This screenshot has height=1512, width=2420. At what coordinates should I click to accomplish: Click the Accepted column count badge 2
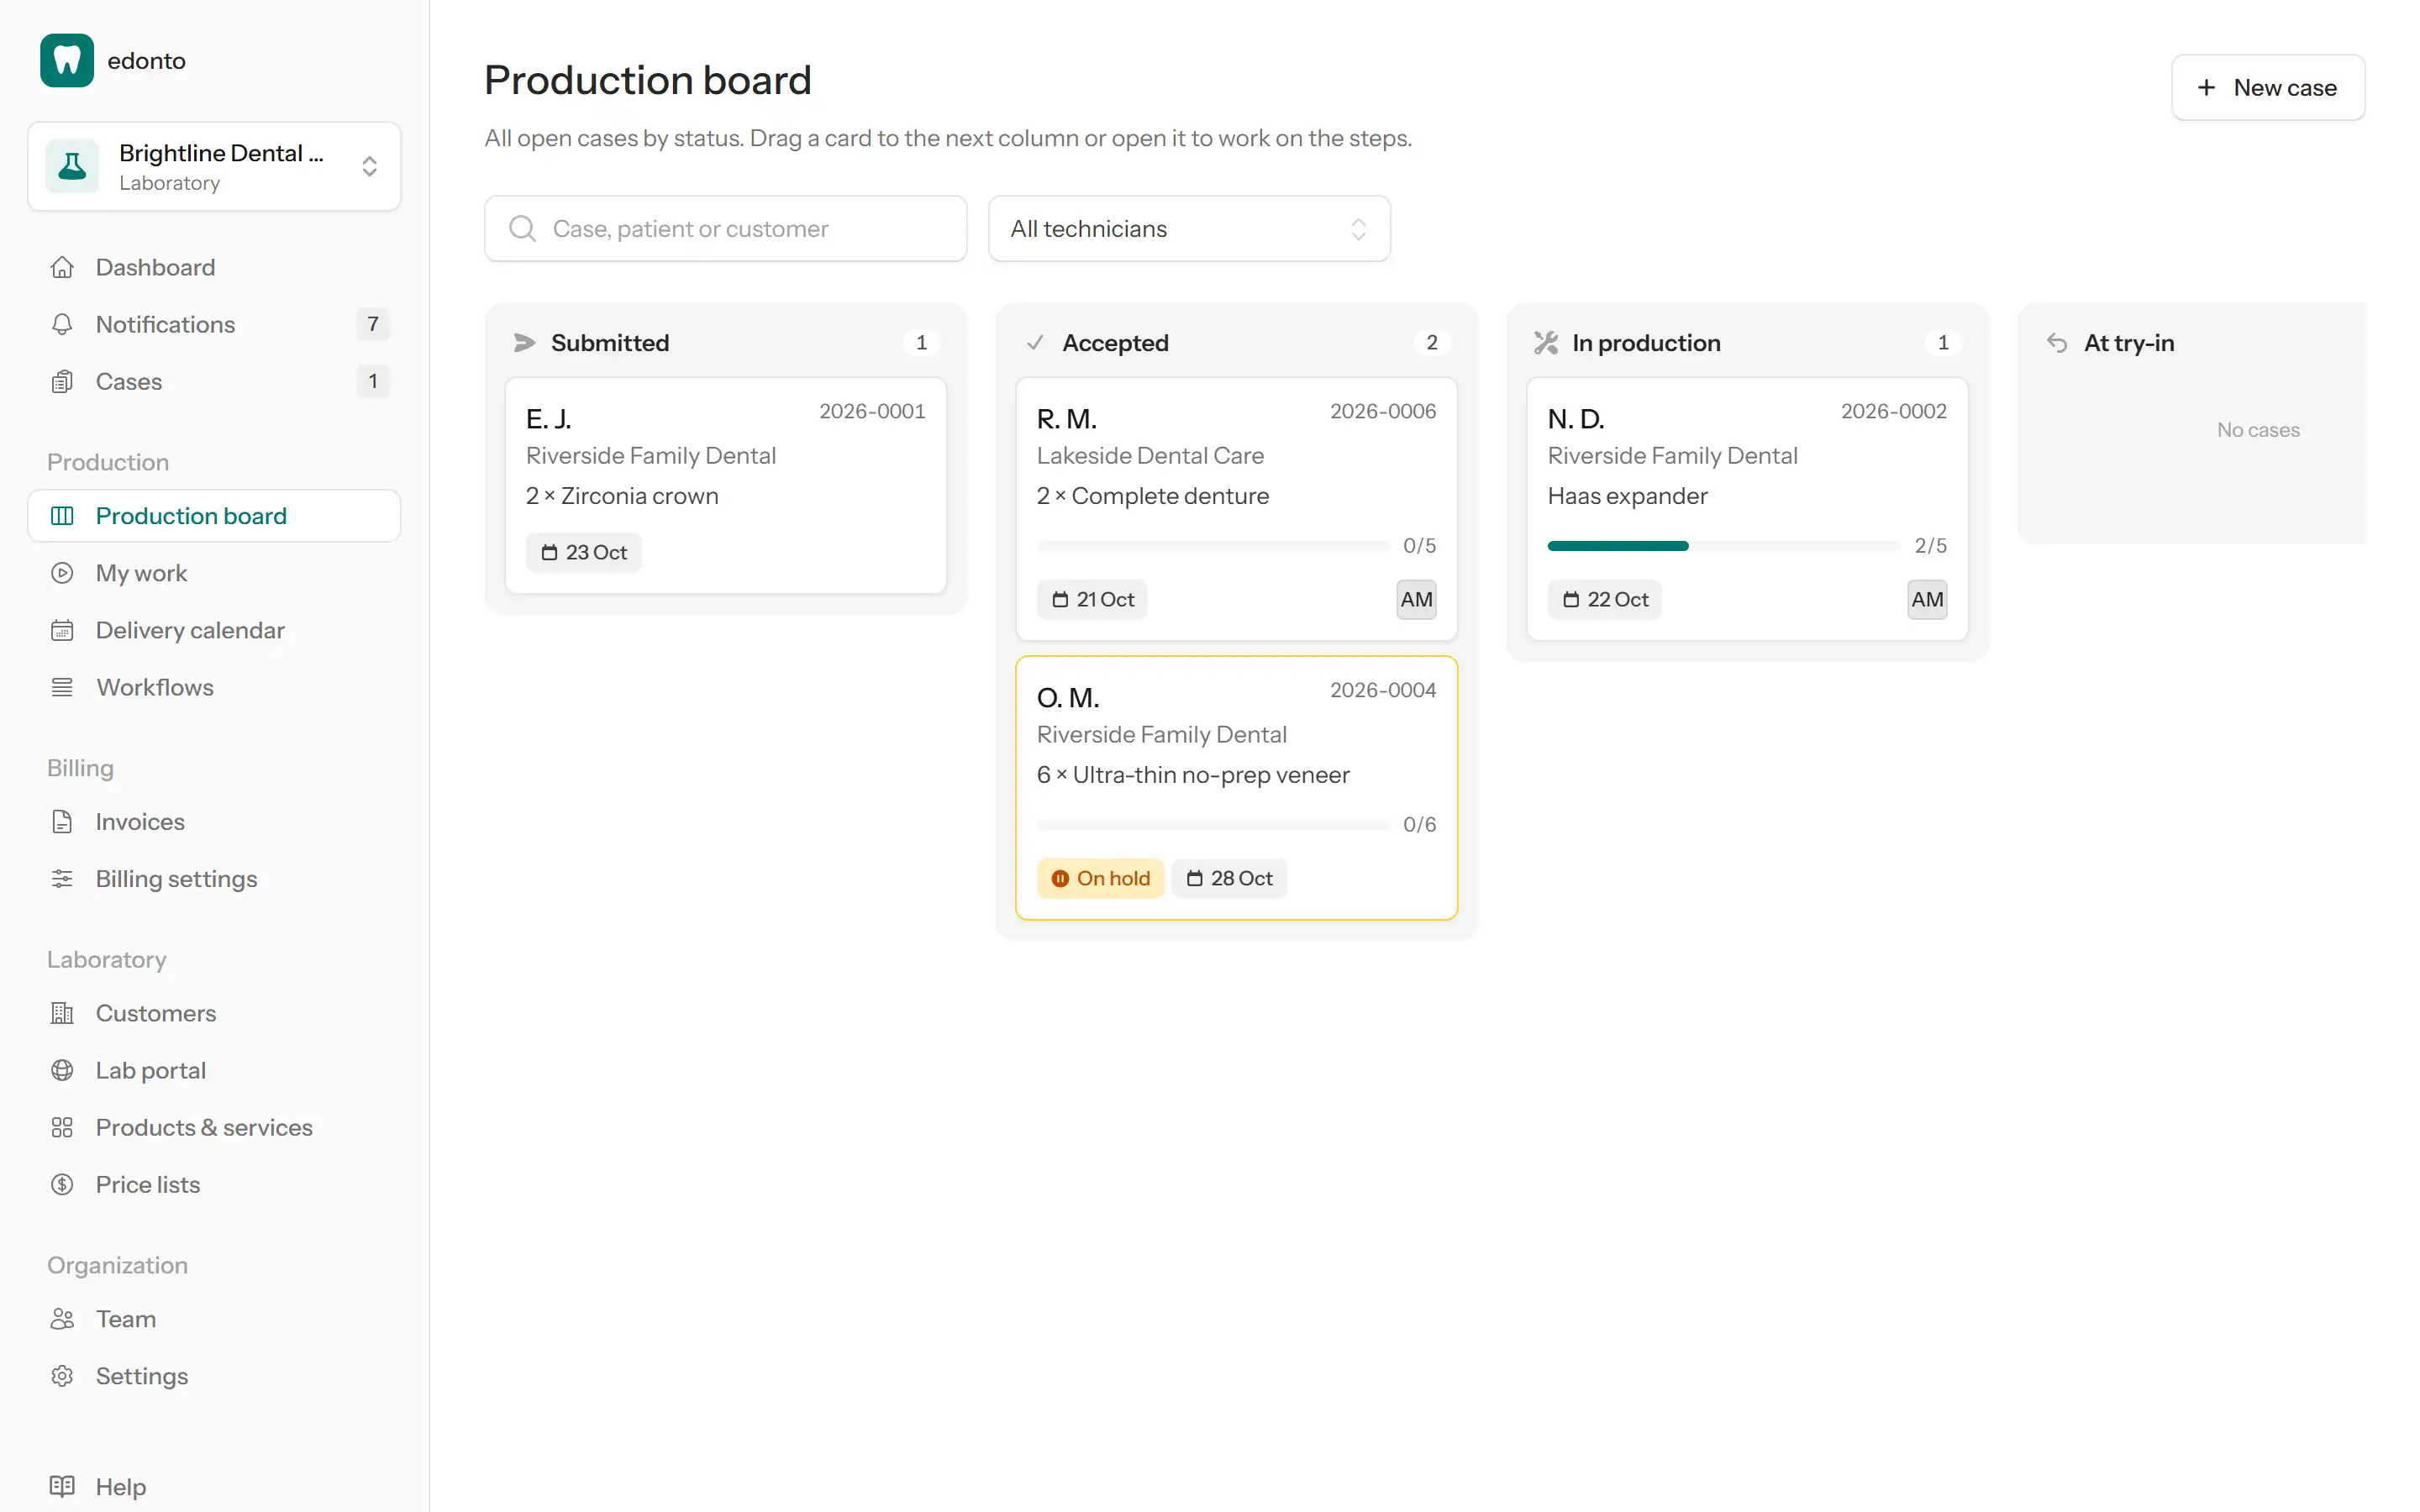(1432, 343)
